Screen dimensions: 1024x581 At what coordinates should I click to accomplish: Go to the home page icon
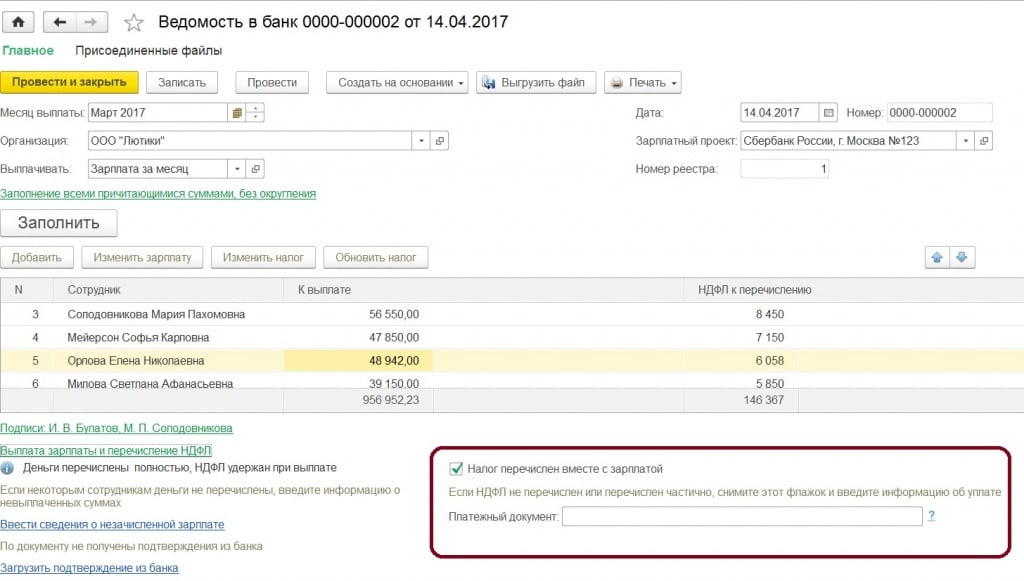(x=18, y=22)
